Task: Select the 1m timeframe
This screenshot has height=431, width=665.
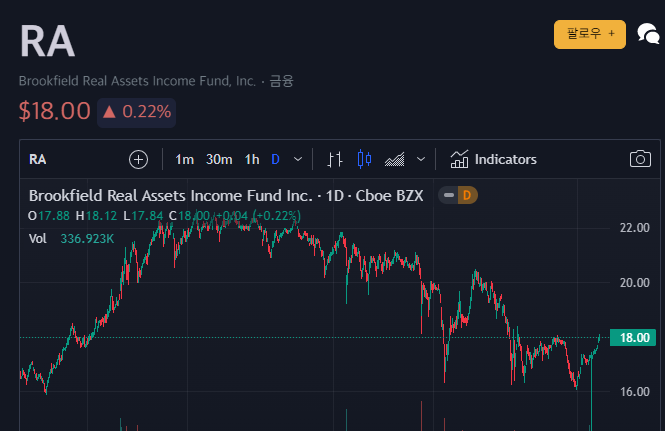Action: [x=184, y=160]
